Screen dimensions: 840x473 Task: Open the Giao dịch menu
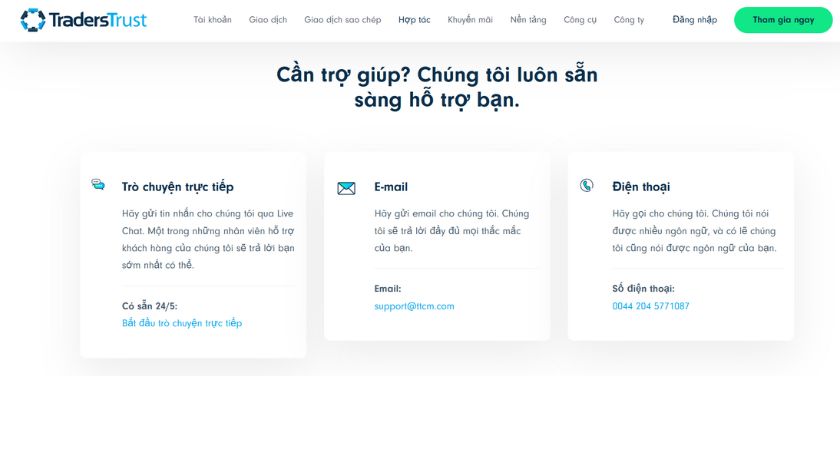coord(268,20)
